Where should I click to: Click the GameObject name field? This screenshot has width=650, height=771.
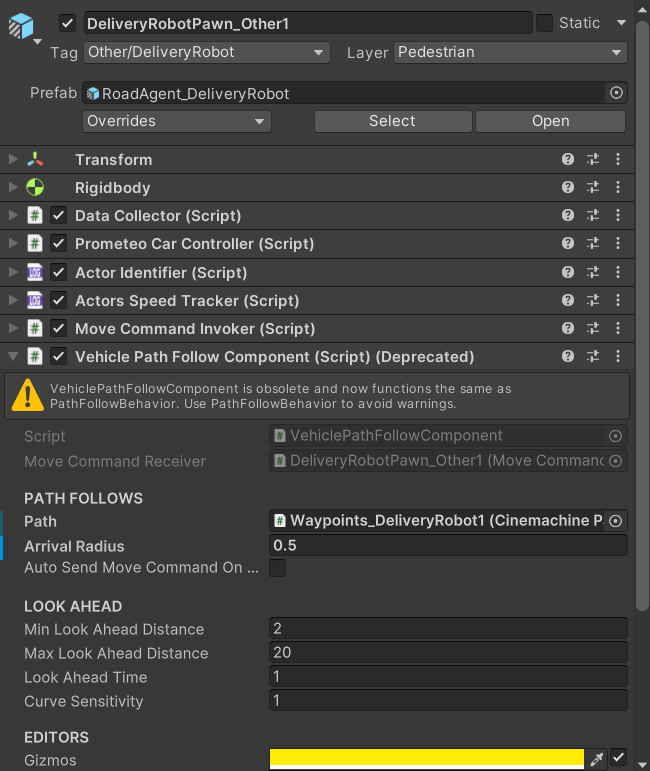click(308, 23)
